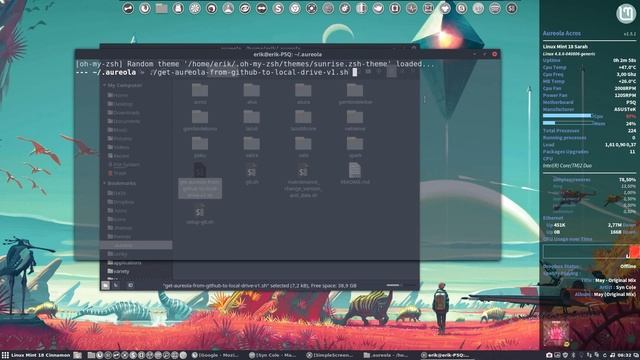Viewport: 640px width, 360px height.
Task: Click the third icon in file manager bottom bar
Action: tap(131, 285)
